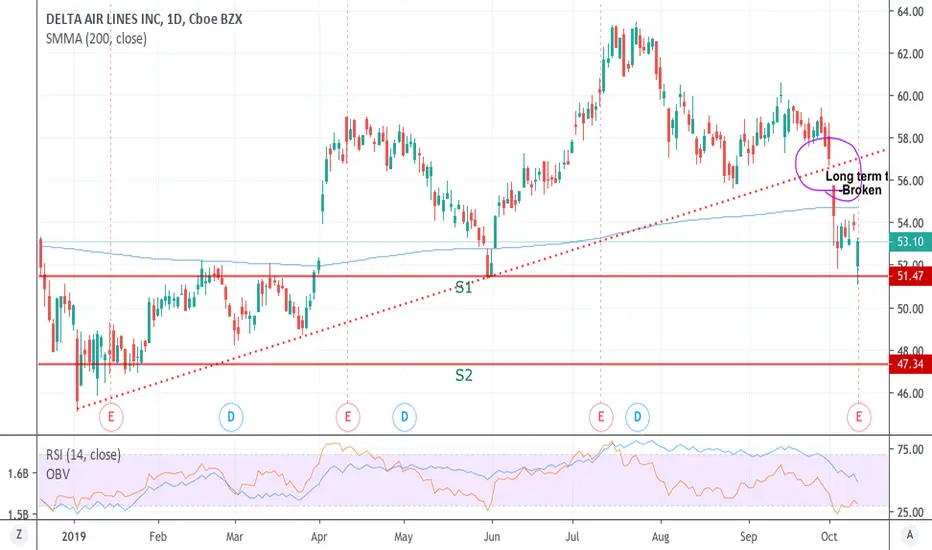Select the S2 support line label
Screen dimensions: 932x550
click(x=464, y=375)
